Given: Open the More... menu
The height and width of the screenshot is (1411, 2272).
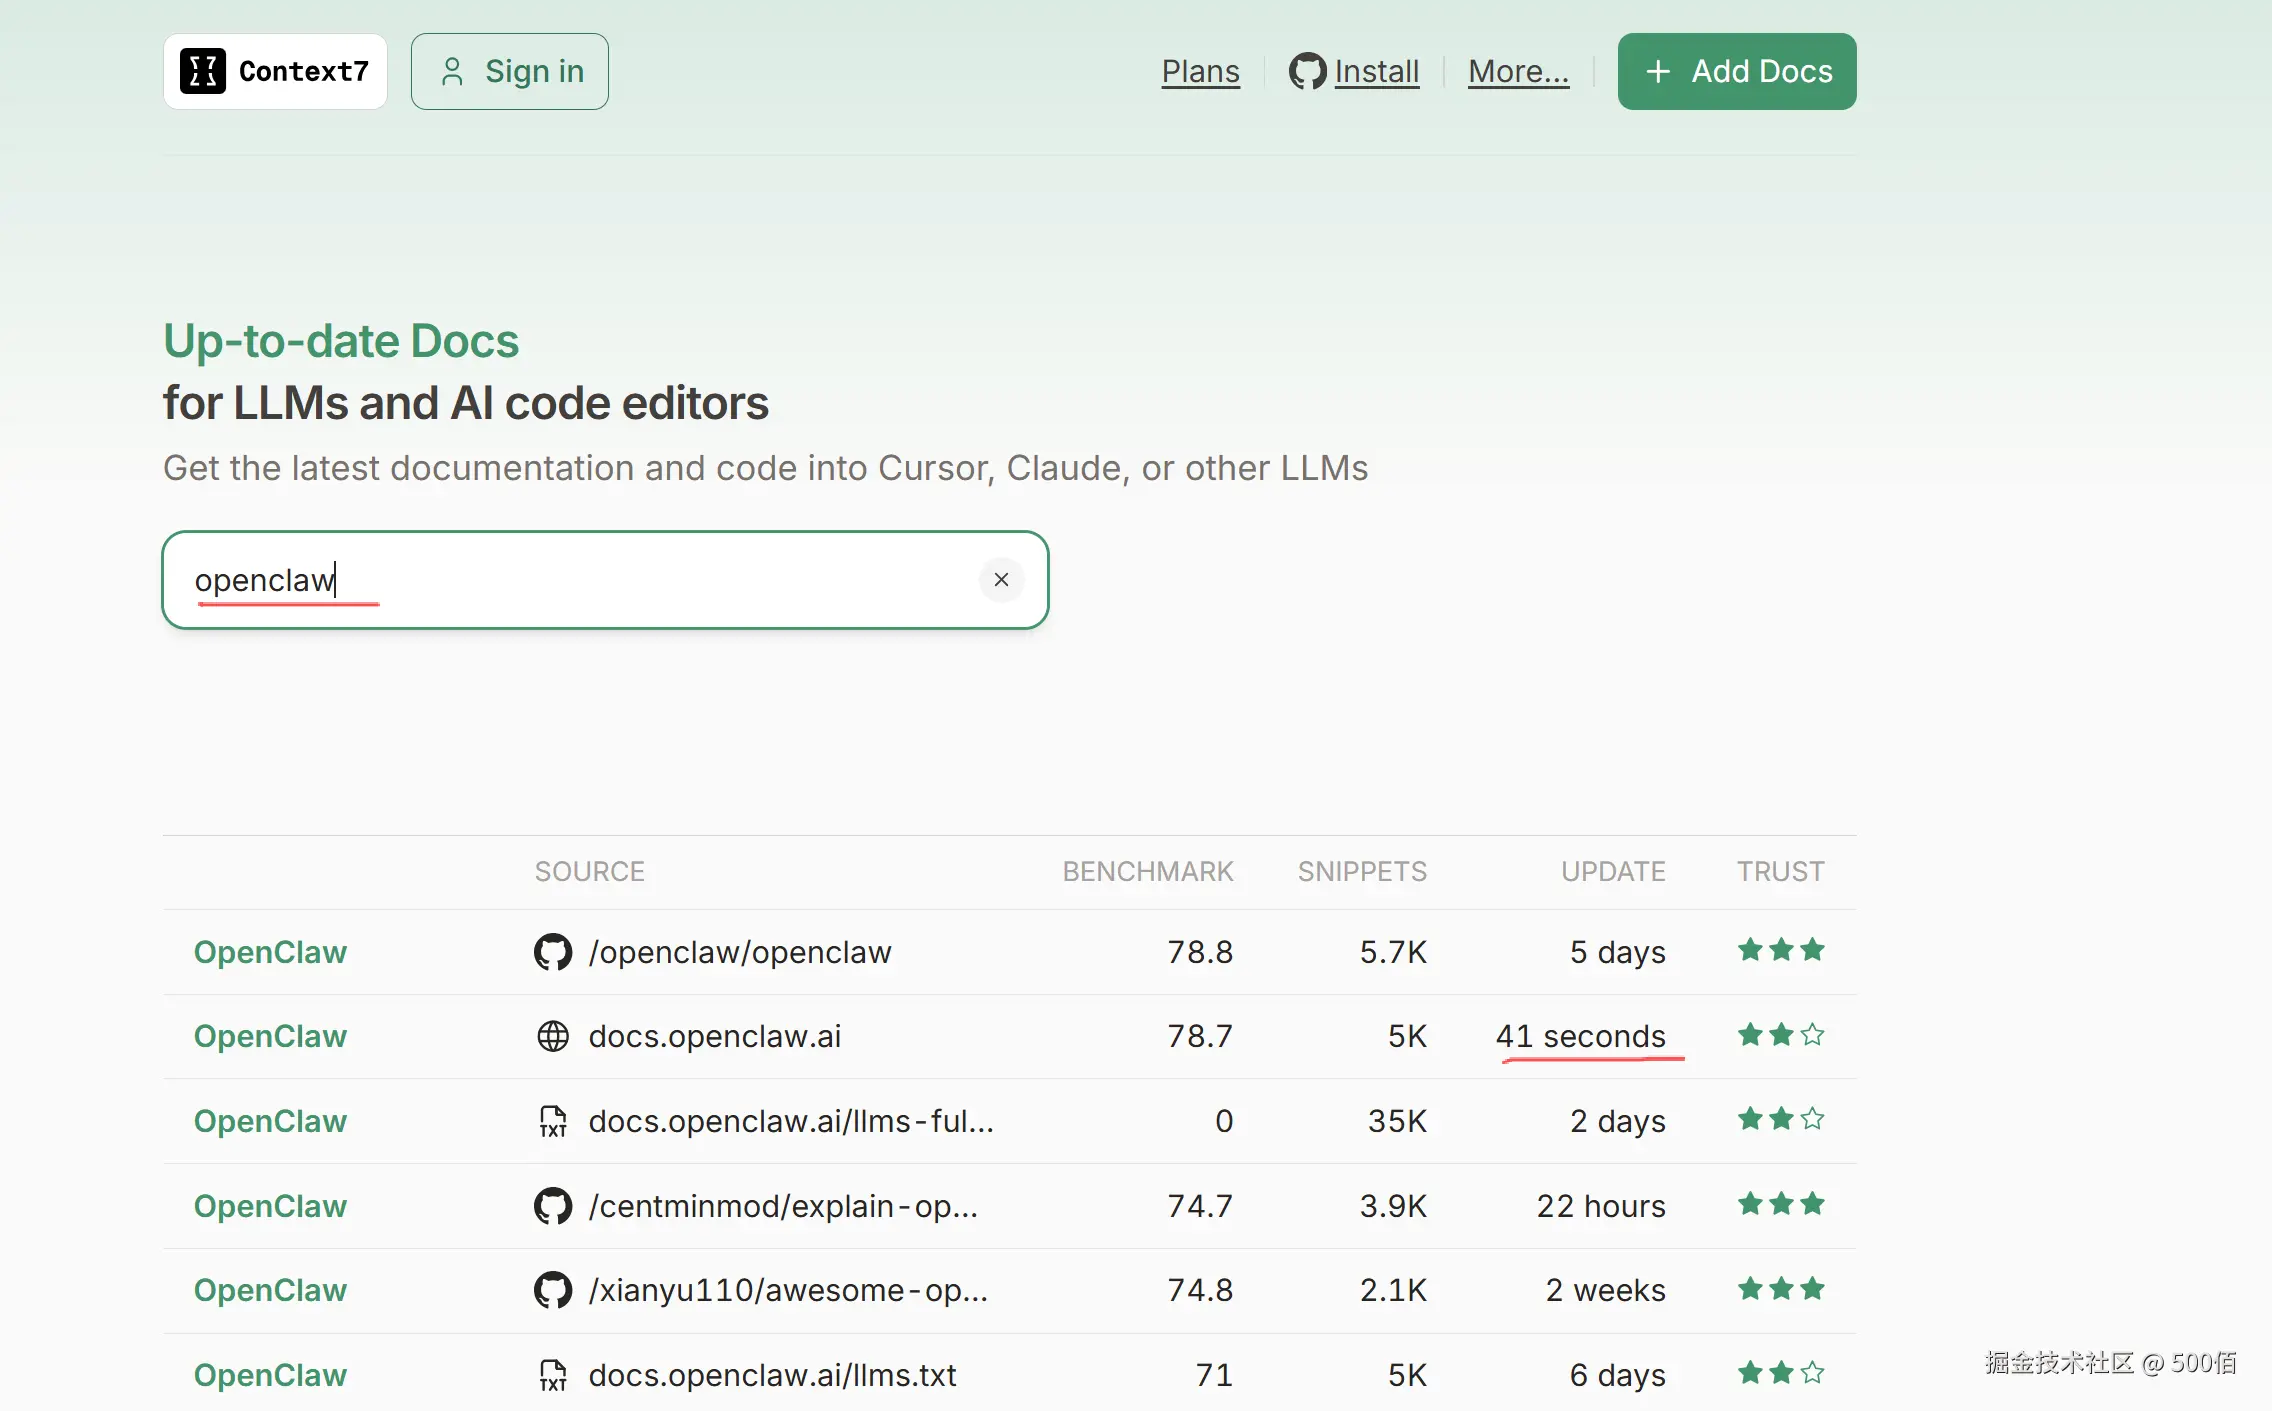Looking at the screenshot, I should coord(1518,71).
